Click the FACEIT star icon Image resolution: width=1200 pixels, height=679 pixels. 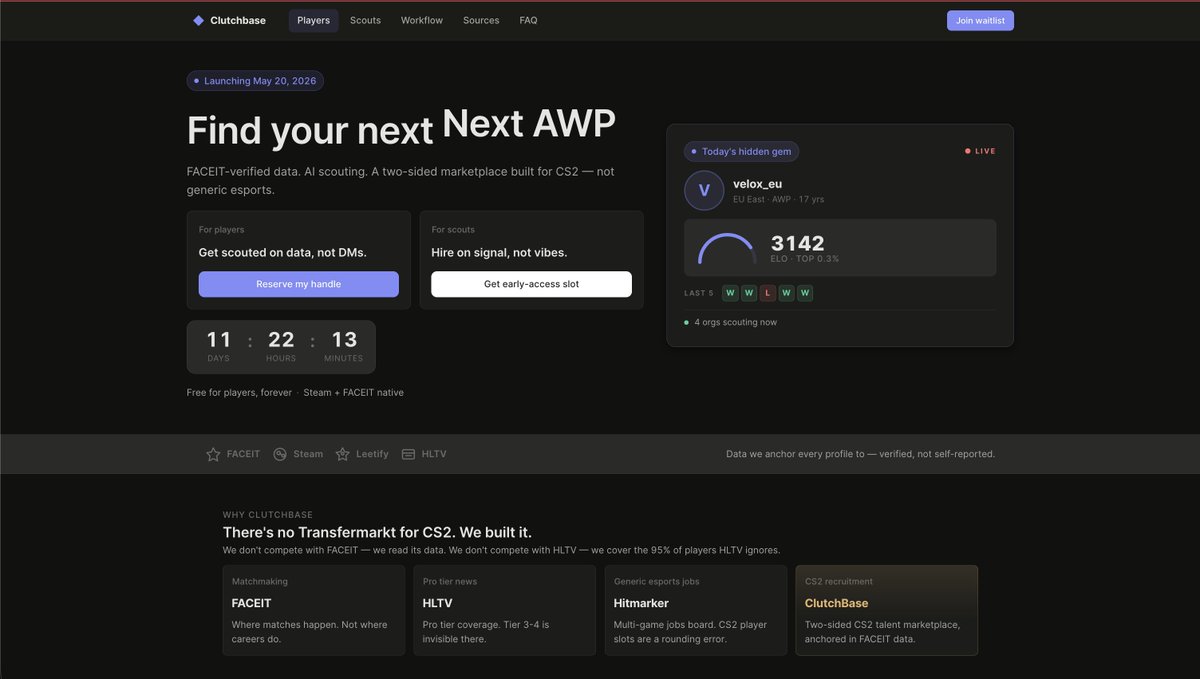click(213, 454)
